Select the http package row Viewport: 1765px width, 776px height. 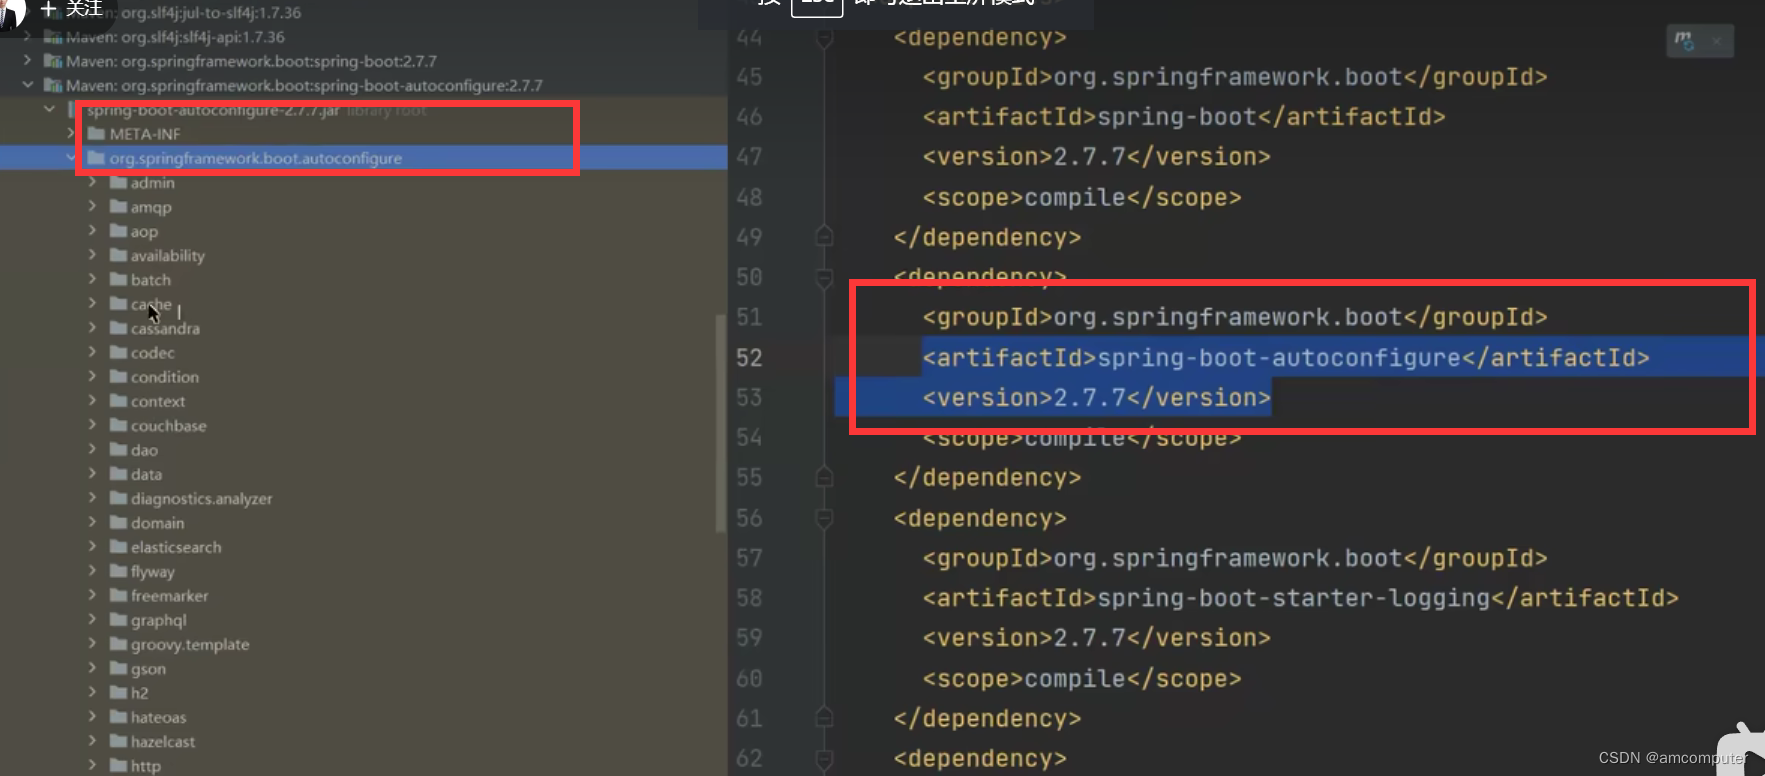[363, 765]
